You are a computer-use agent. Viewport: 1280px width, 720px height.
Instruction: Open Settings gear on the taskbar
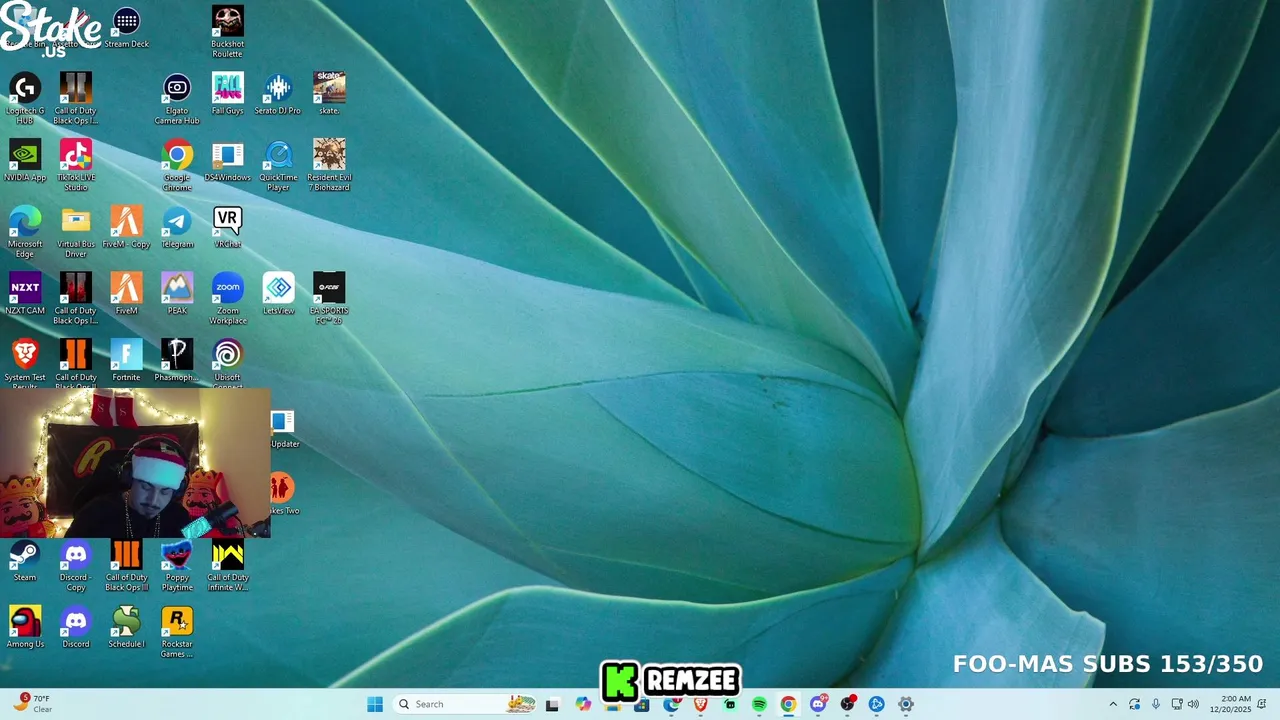[x=906, y=704]
